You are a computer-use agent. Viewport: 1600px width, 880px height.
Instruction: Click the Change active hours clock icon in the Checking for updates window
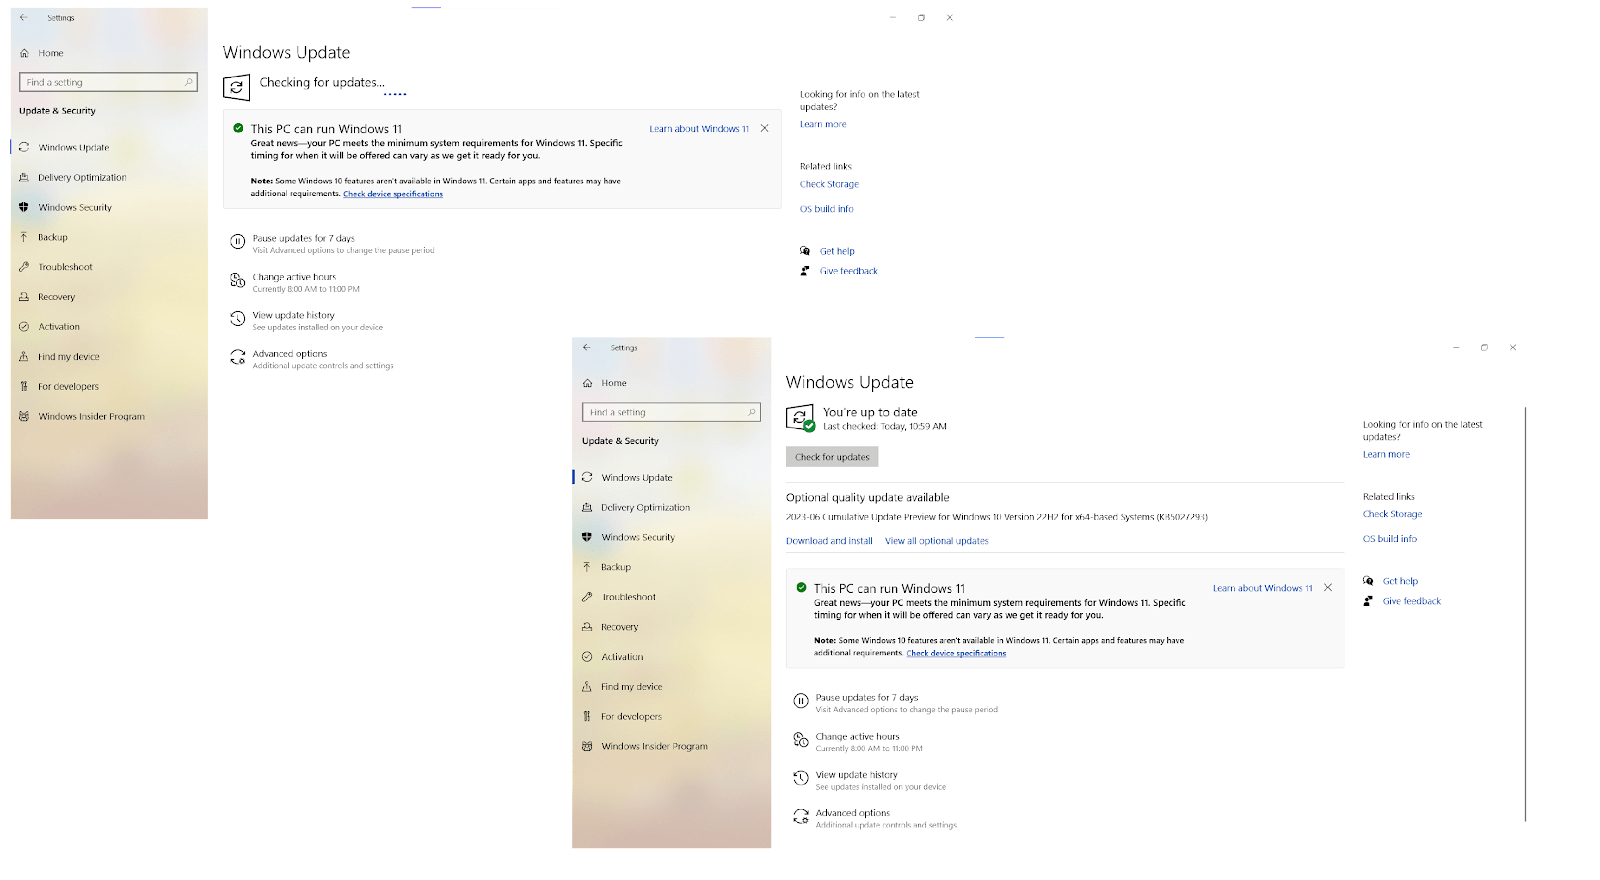pos(238,280)
